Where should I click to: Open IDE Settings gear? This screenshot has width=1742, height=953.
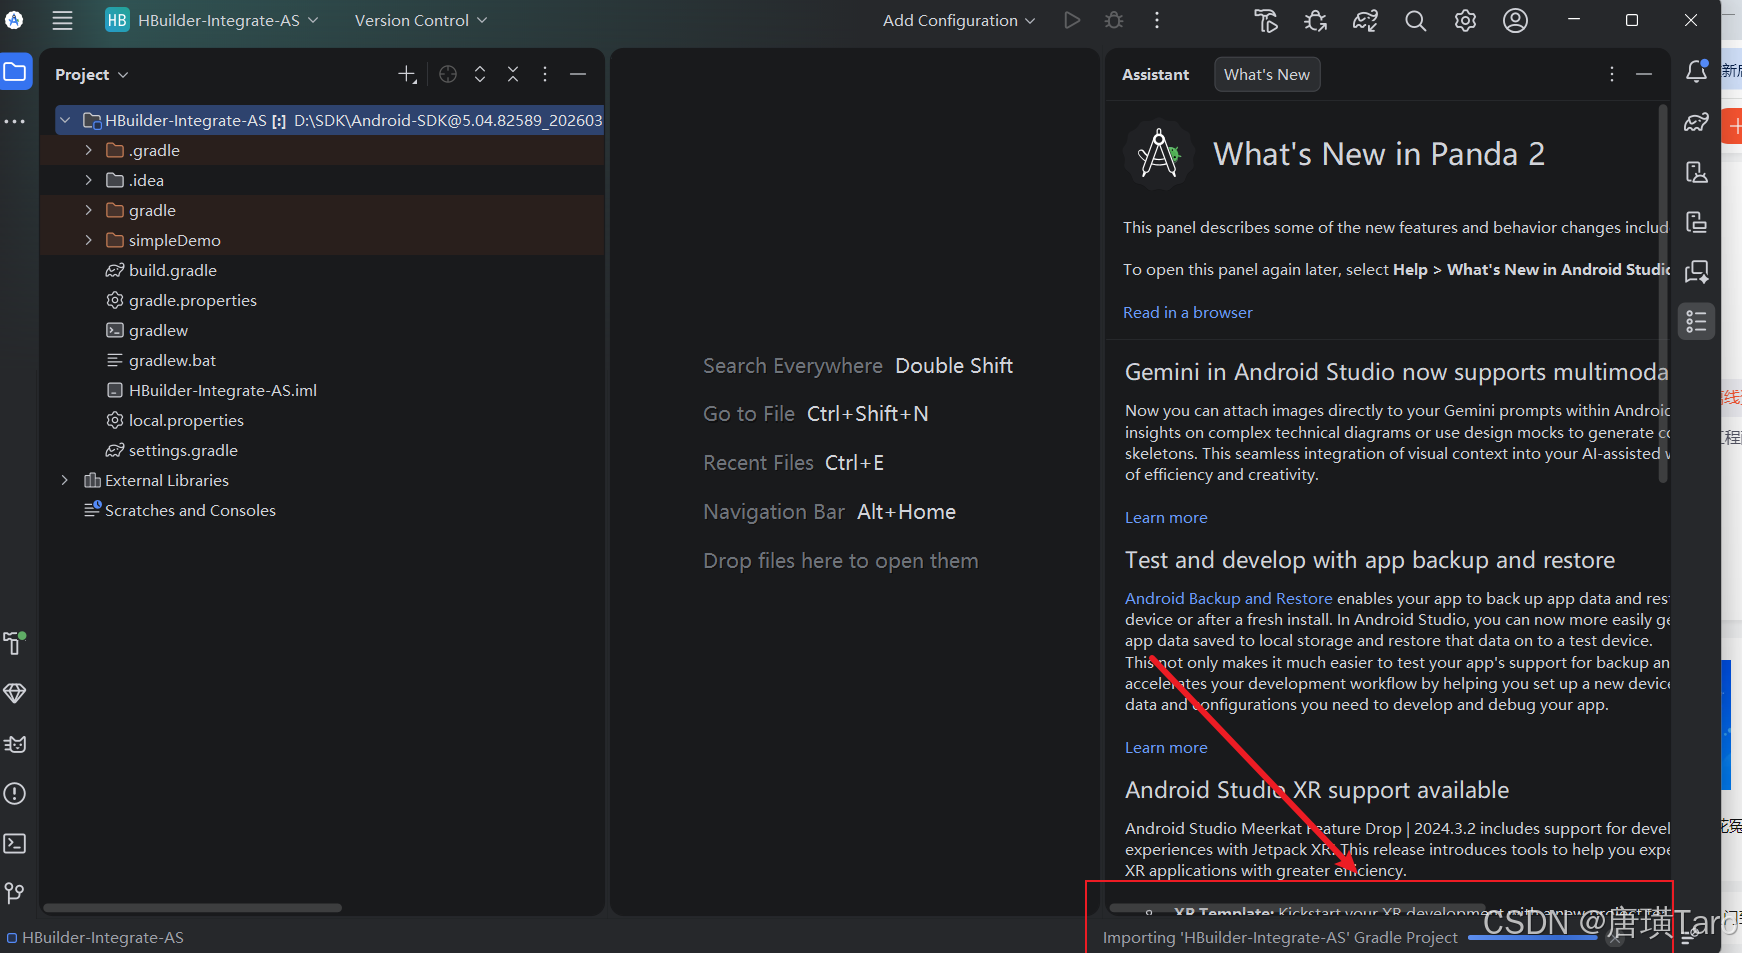pos(1465,20)
